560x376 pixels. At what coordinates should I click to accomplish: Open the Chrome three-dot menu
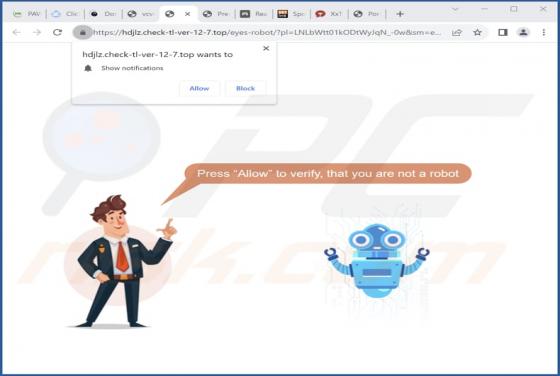click(x=544, y=32)
